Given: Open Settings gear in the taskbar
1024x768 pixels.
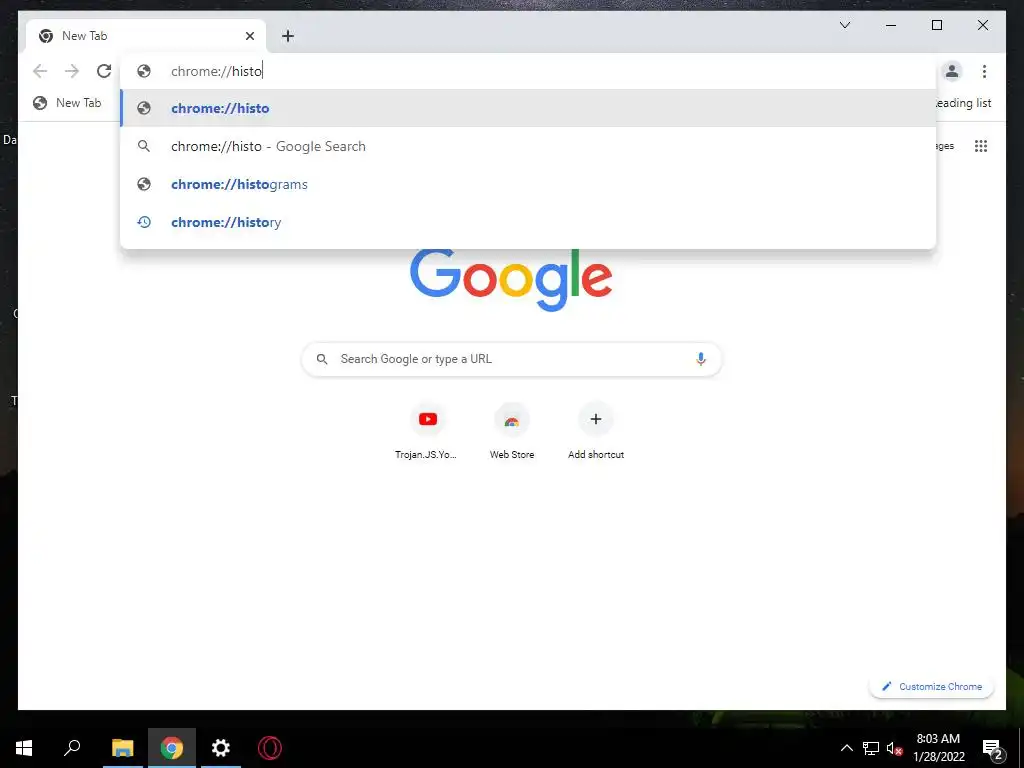Looking at the screenshot, I should pos(221,748).
